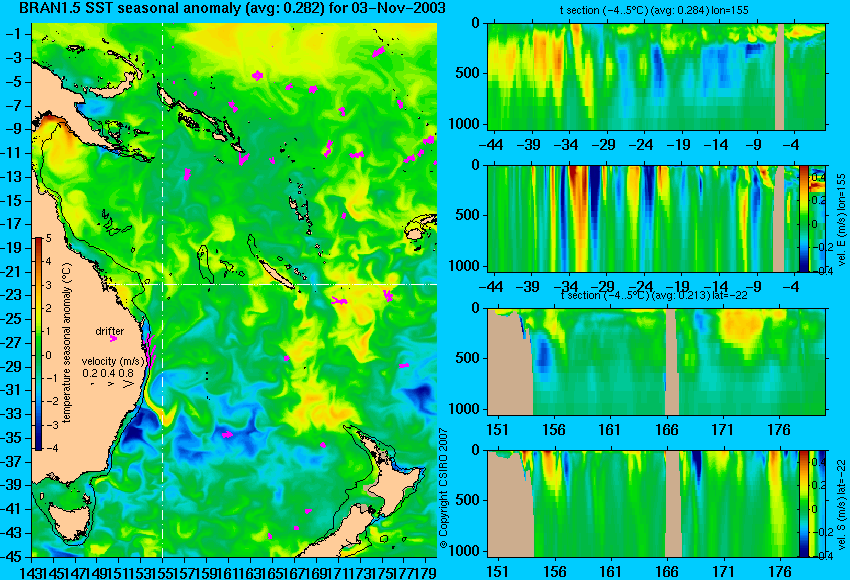Click the vel. E velocity colorbar

[803, 218]
